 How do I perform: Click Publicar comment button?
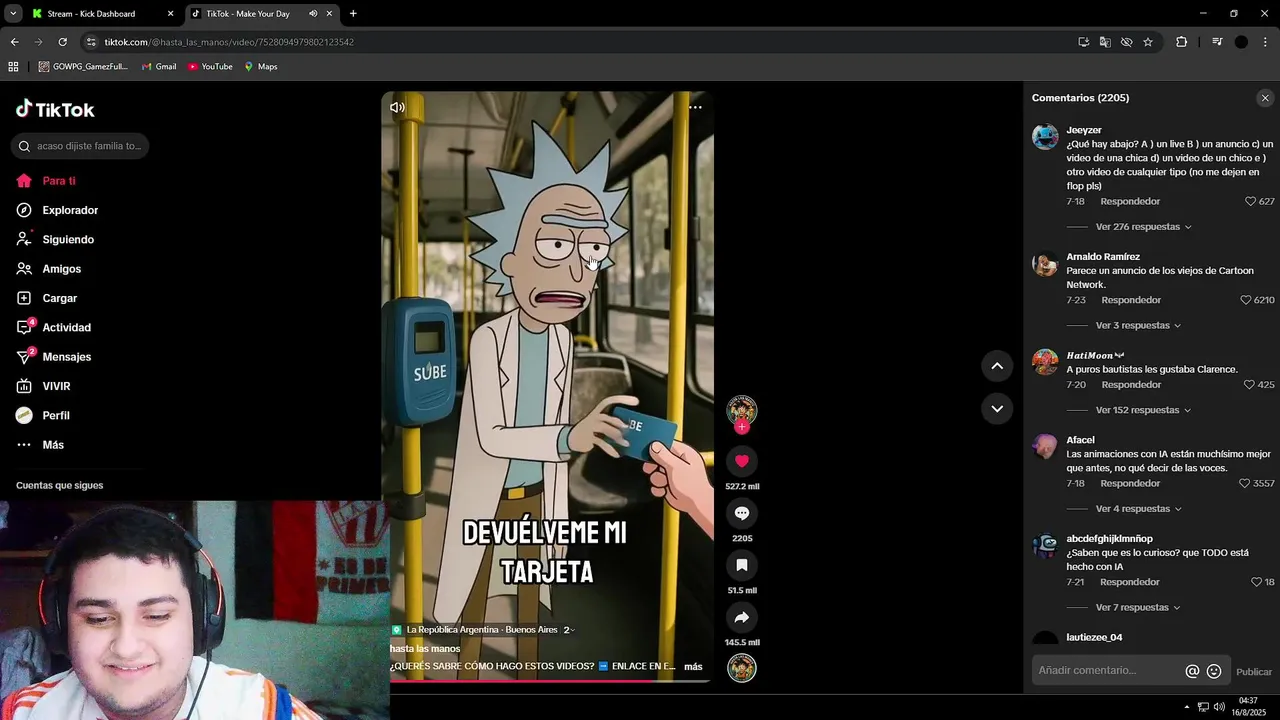point(1254,672)
